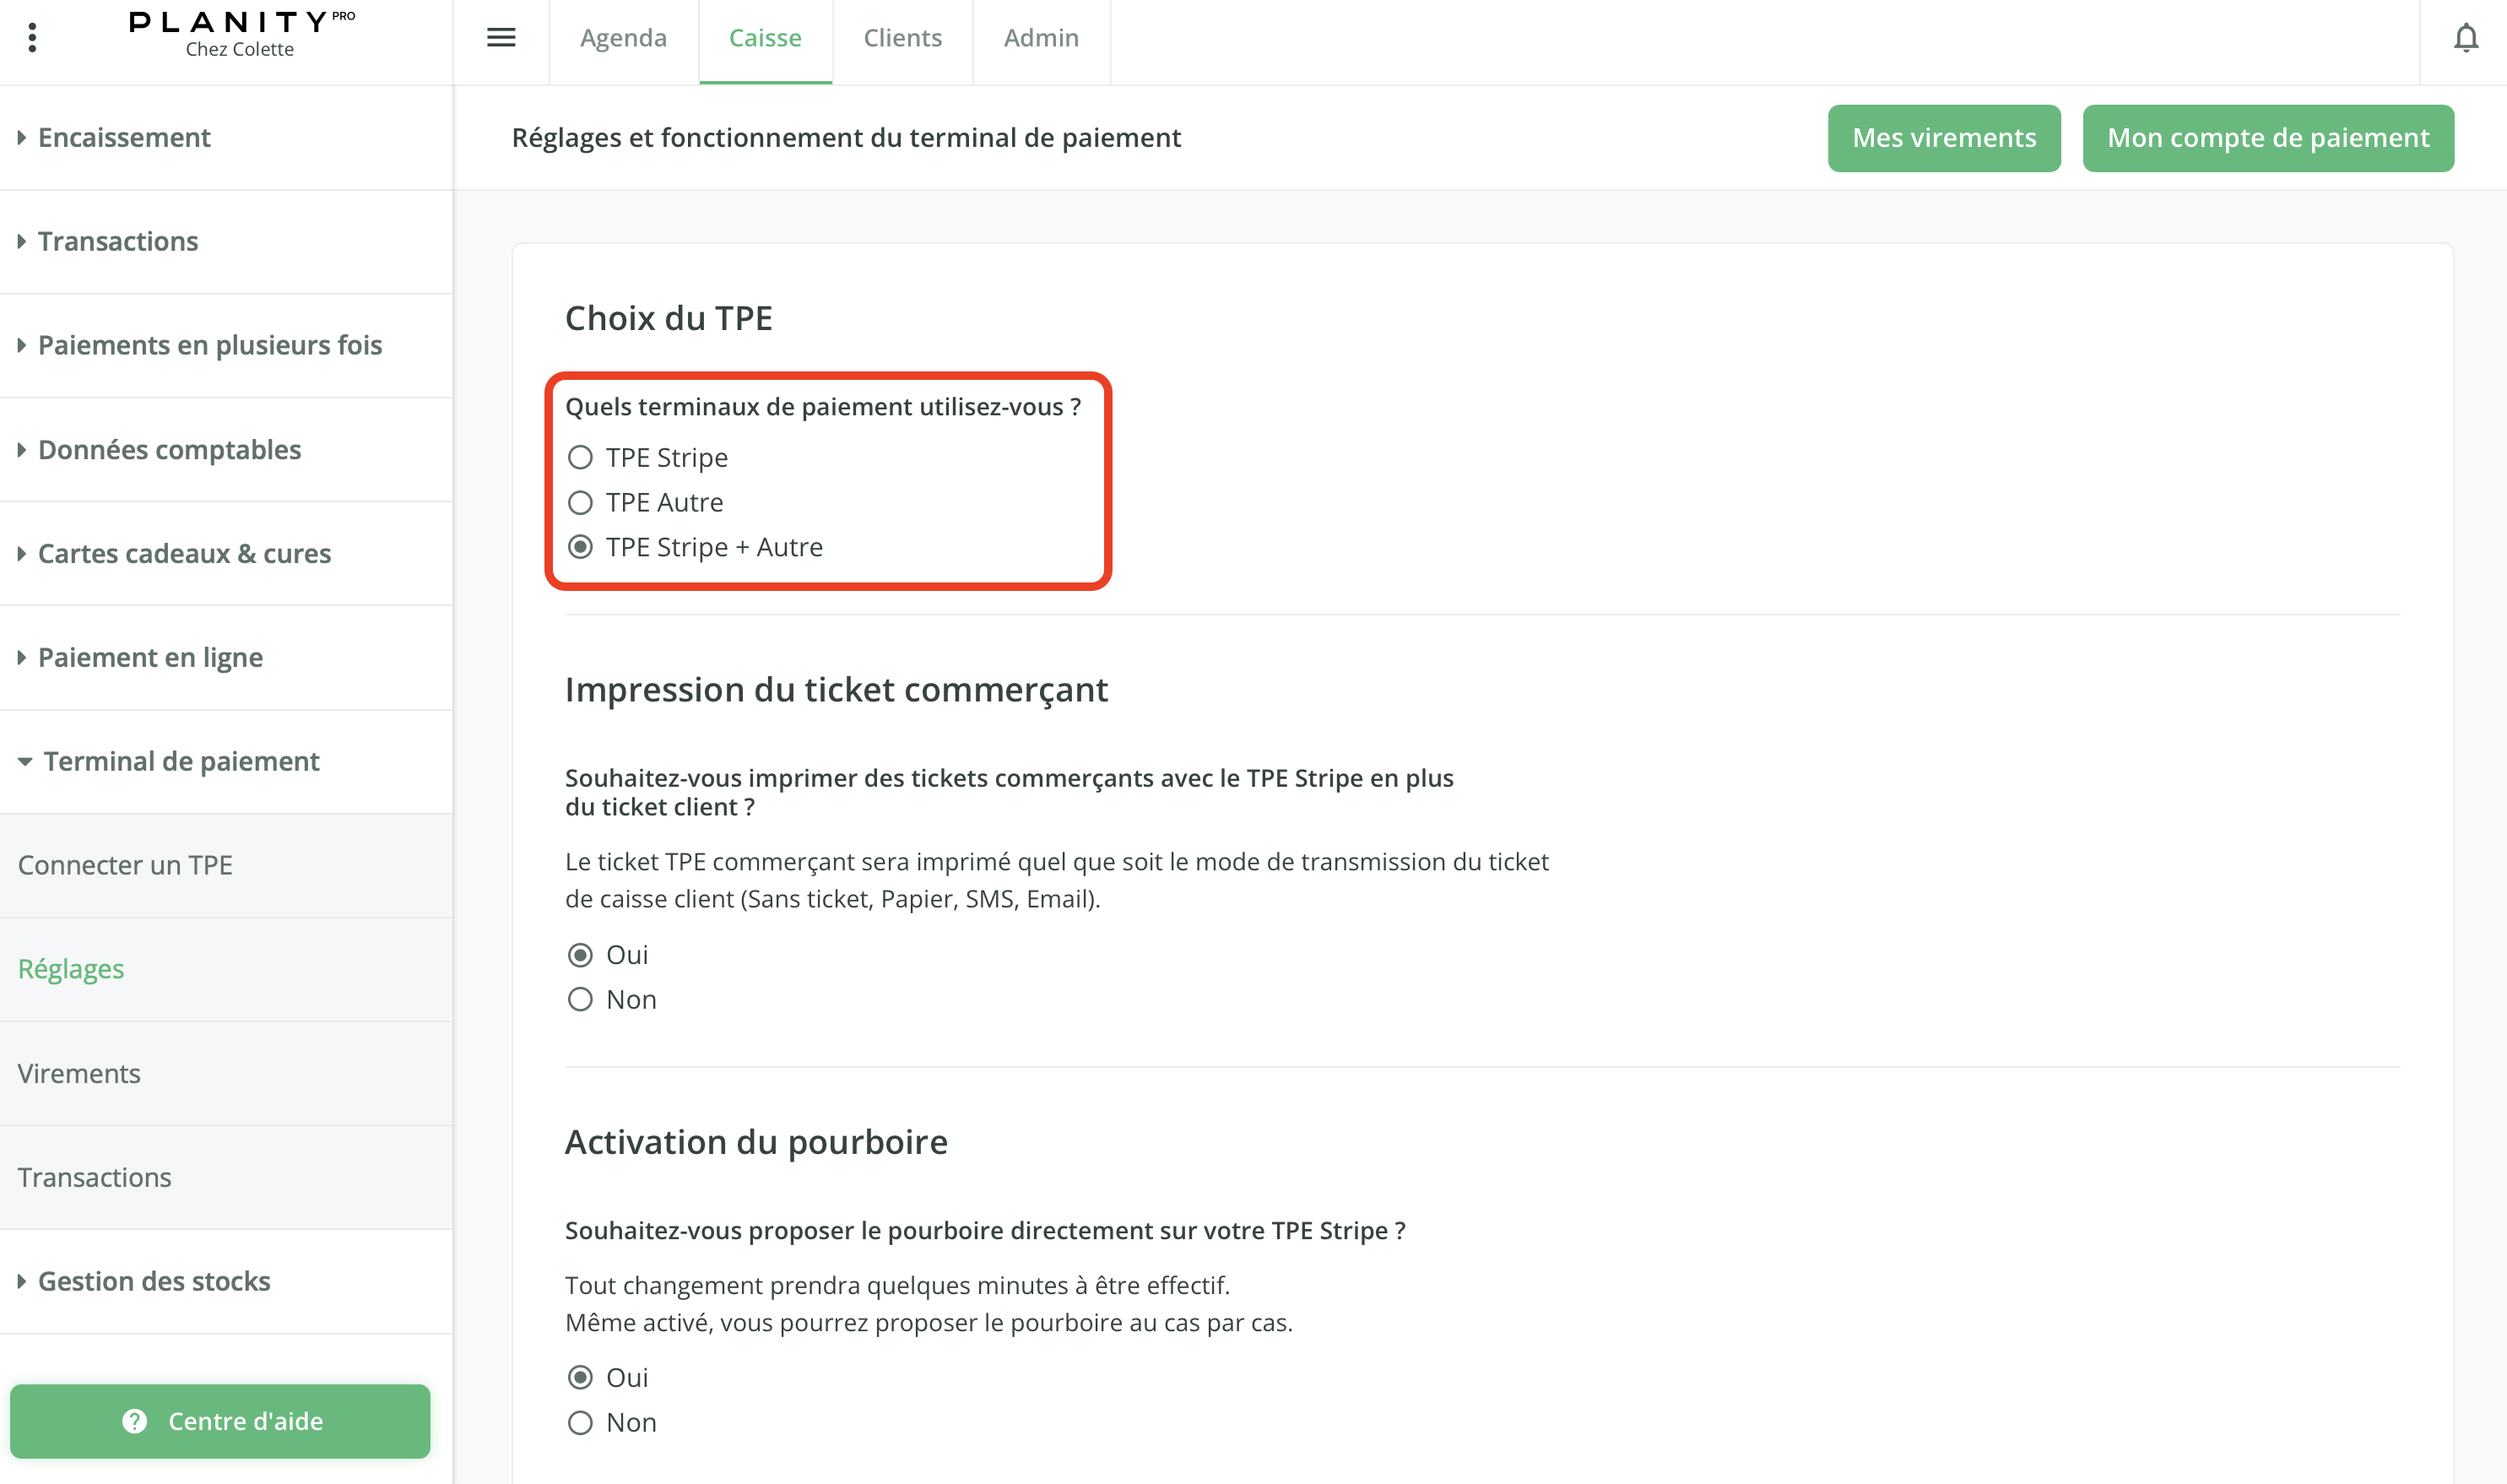This screenshot has width=2507, height=1484.
Task: Collapse the Terminal de paiement section
Action: coord(181,761)
